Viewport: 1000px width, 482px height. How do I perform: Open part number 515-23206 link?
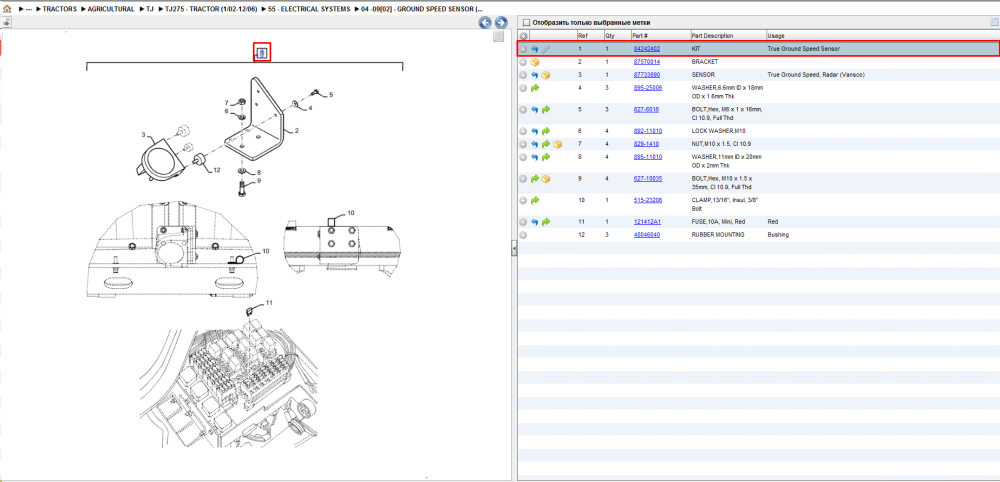coord(647,200)
